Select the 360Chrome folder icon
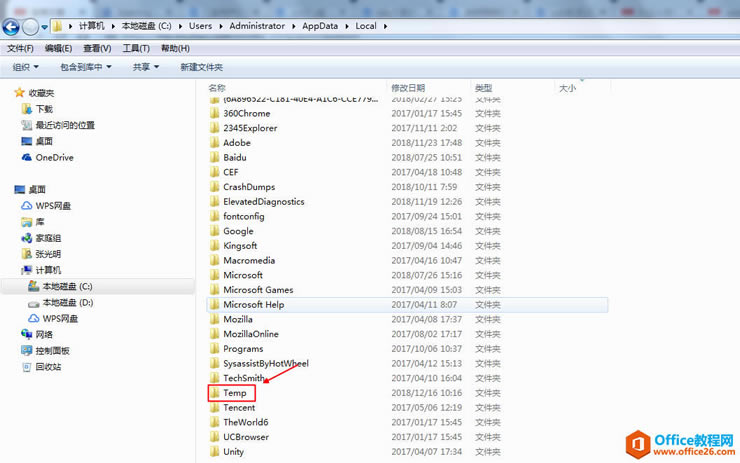740x463 pixels. [215, 113]
